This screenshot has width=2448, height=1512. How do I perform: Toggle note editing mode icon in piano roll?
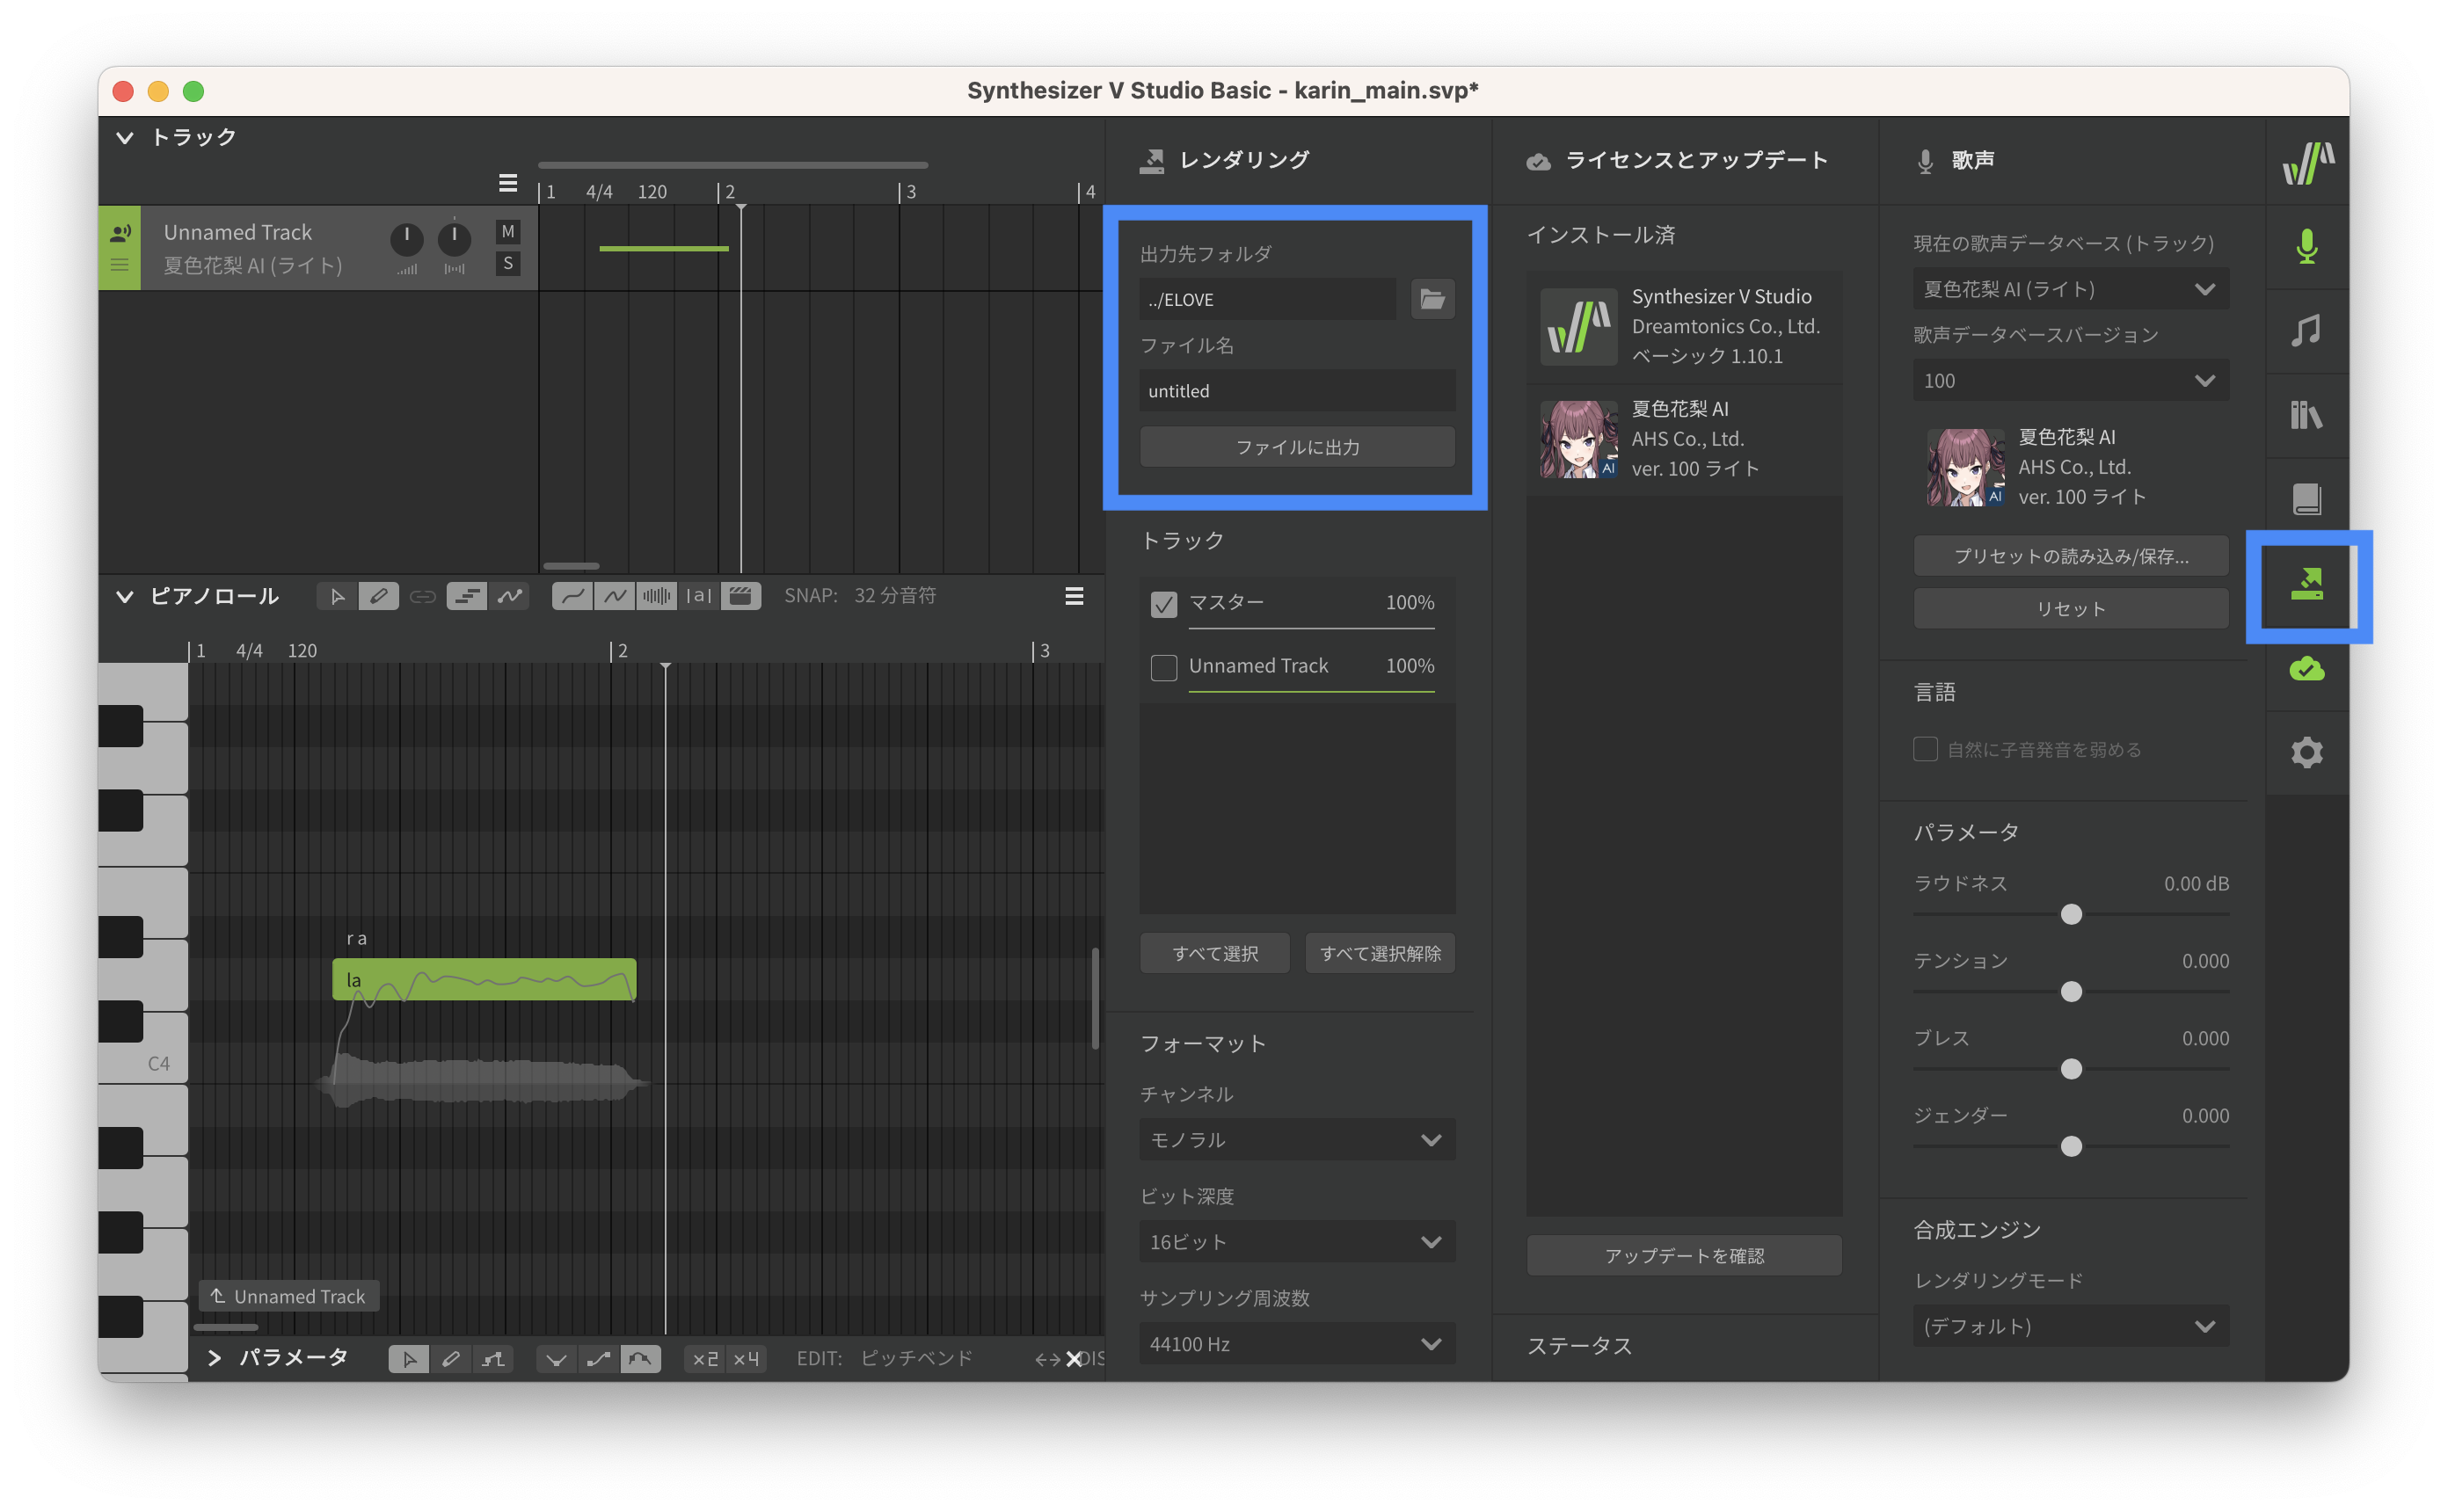pyautogui.click(x=467, y=597)
